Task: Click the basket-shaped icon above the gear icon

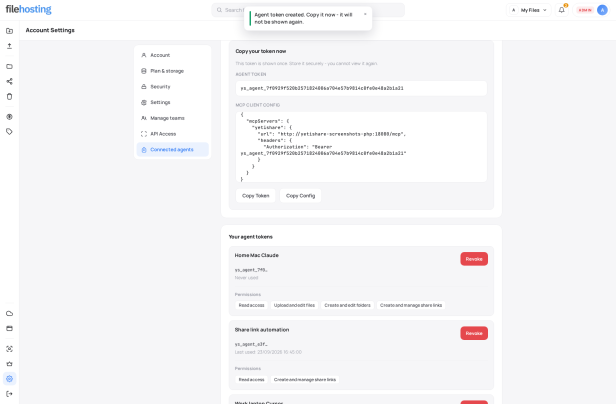Action: point(9,364)
